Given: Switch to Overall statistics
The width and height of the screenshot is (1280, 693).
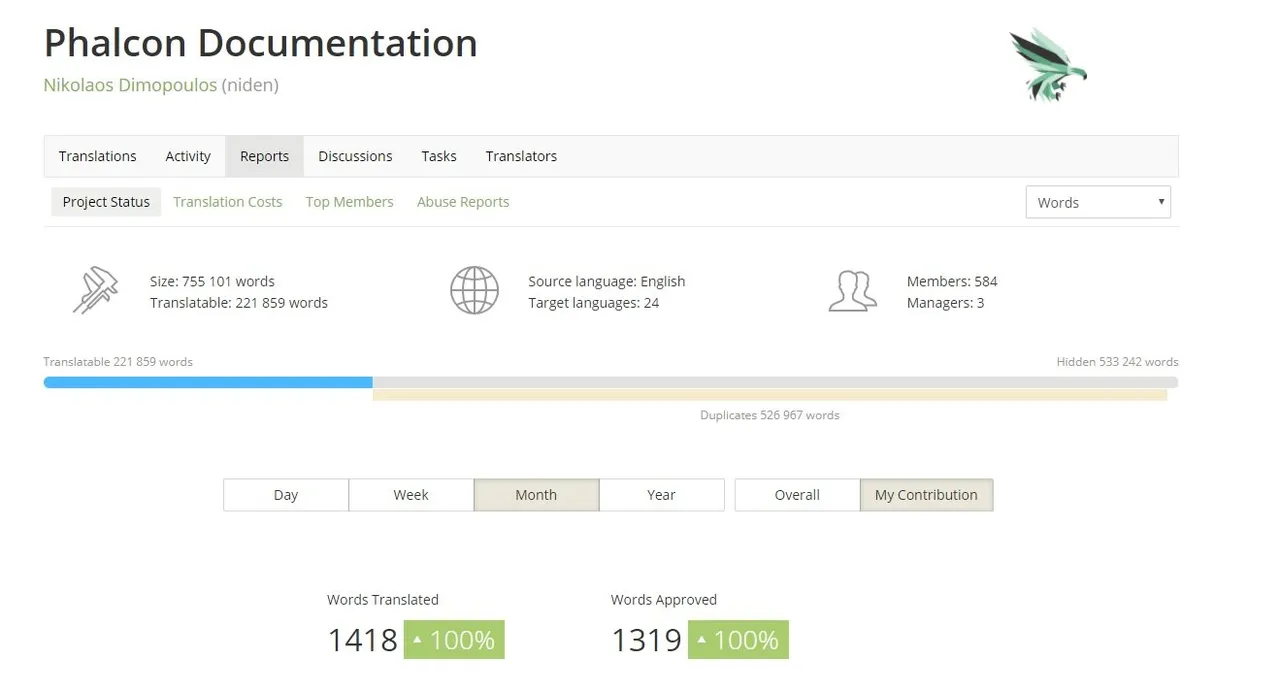Looking at the screenshot, I should [x=797, y=495].
